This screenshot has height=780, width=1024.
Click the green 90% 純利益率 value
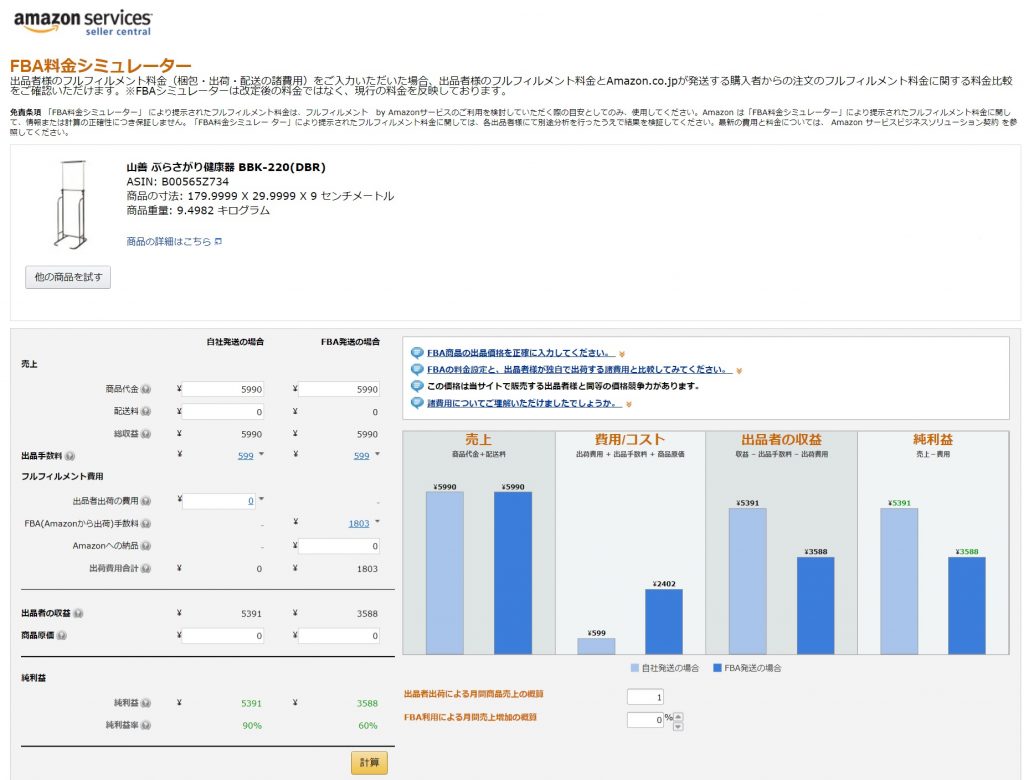click(252, 726)
